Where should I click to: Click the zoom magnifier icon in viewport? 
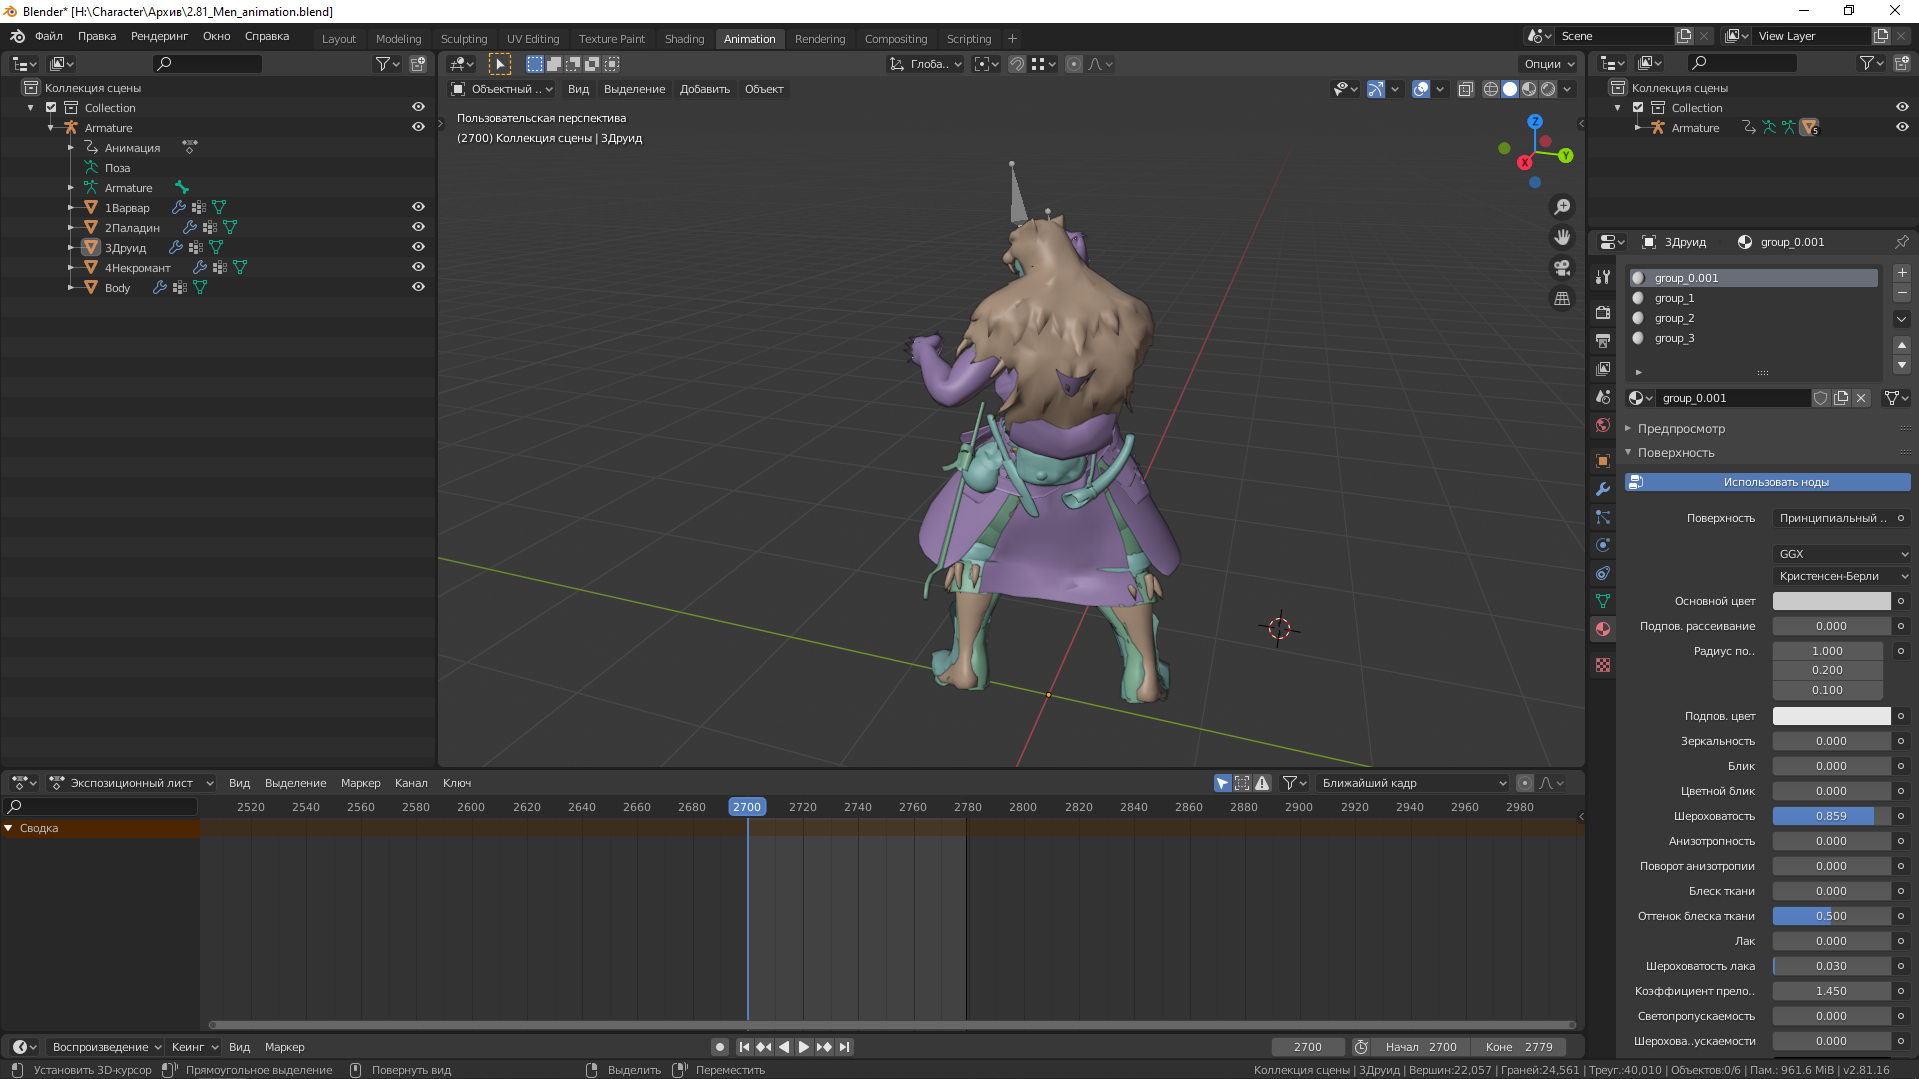pos(1562,207)
